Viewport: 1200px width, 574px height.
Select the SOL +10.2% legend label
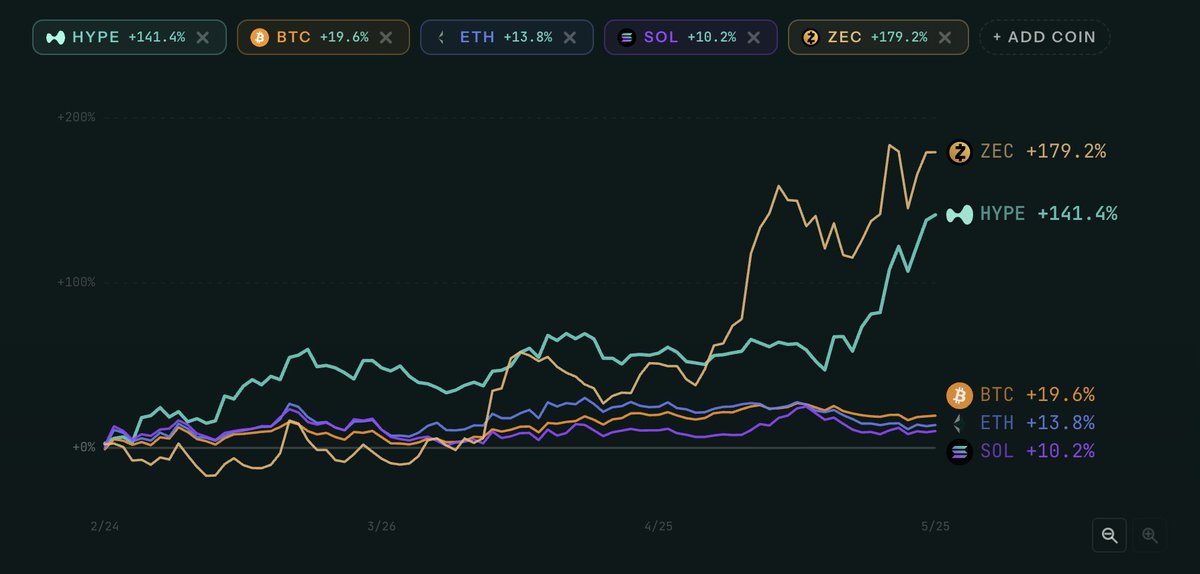tap(1037, 452)
